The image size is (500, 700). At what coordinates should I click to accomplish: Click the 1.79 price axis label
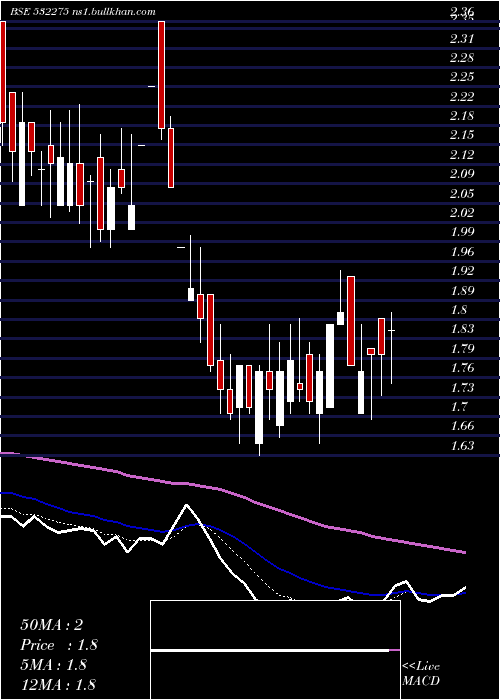coord(462,349)
